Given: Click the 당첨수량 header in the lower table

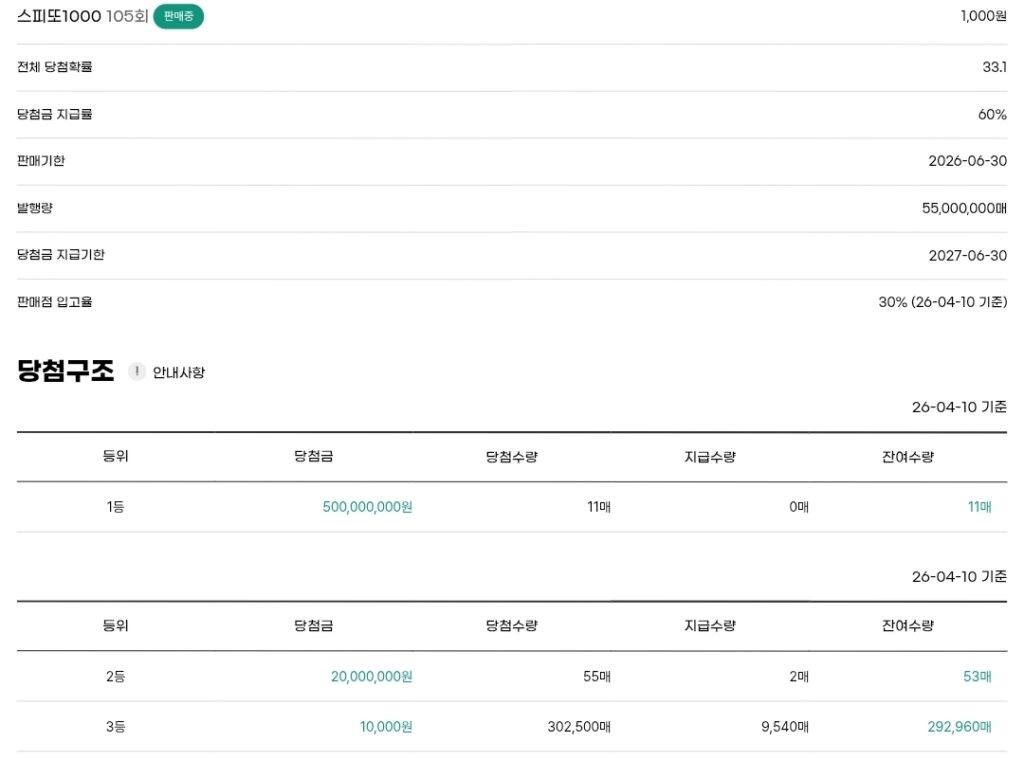Looking at the screenshot, I should pos(512,626).
